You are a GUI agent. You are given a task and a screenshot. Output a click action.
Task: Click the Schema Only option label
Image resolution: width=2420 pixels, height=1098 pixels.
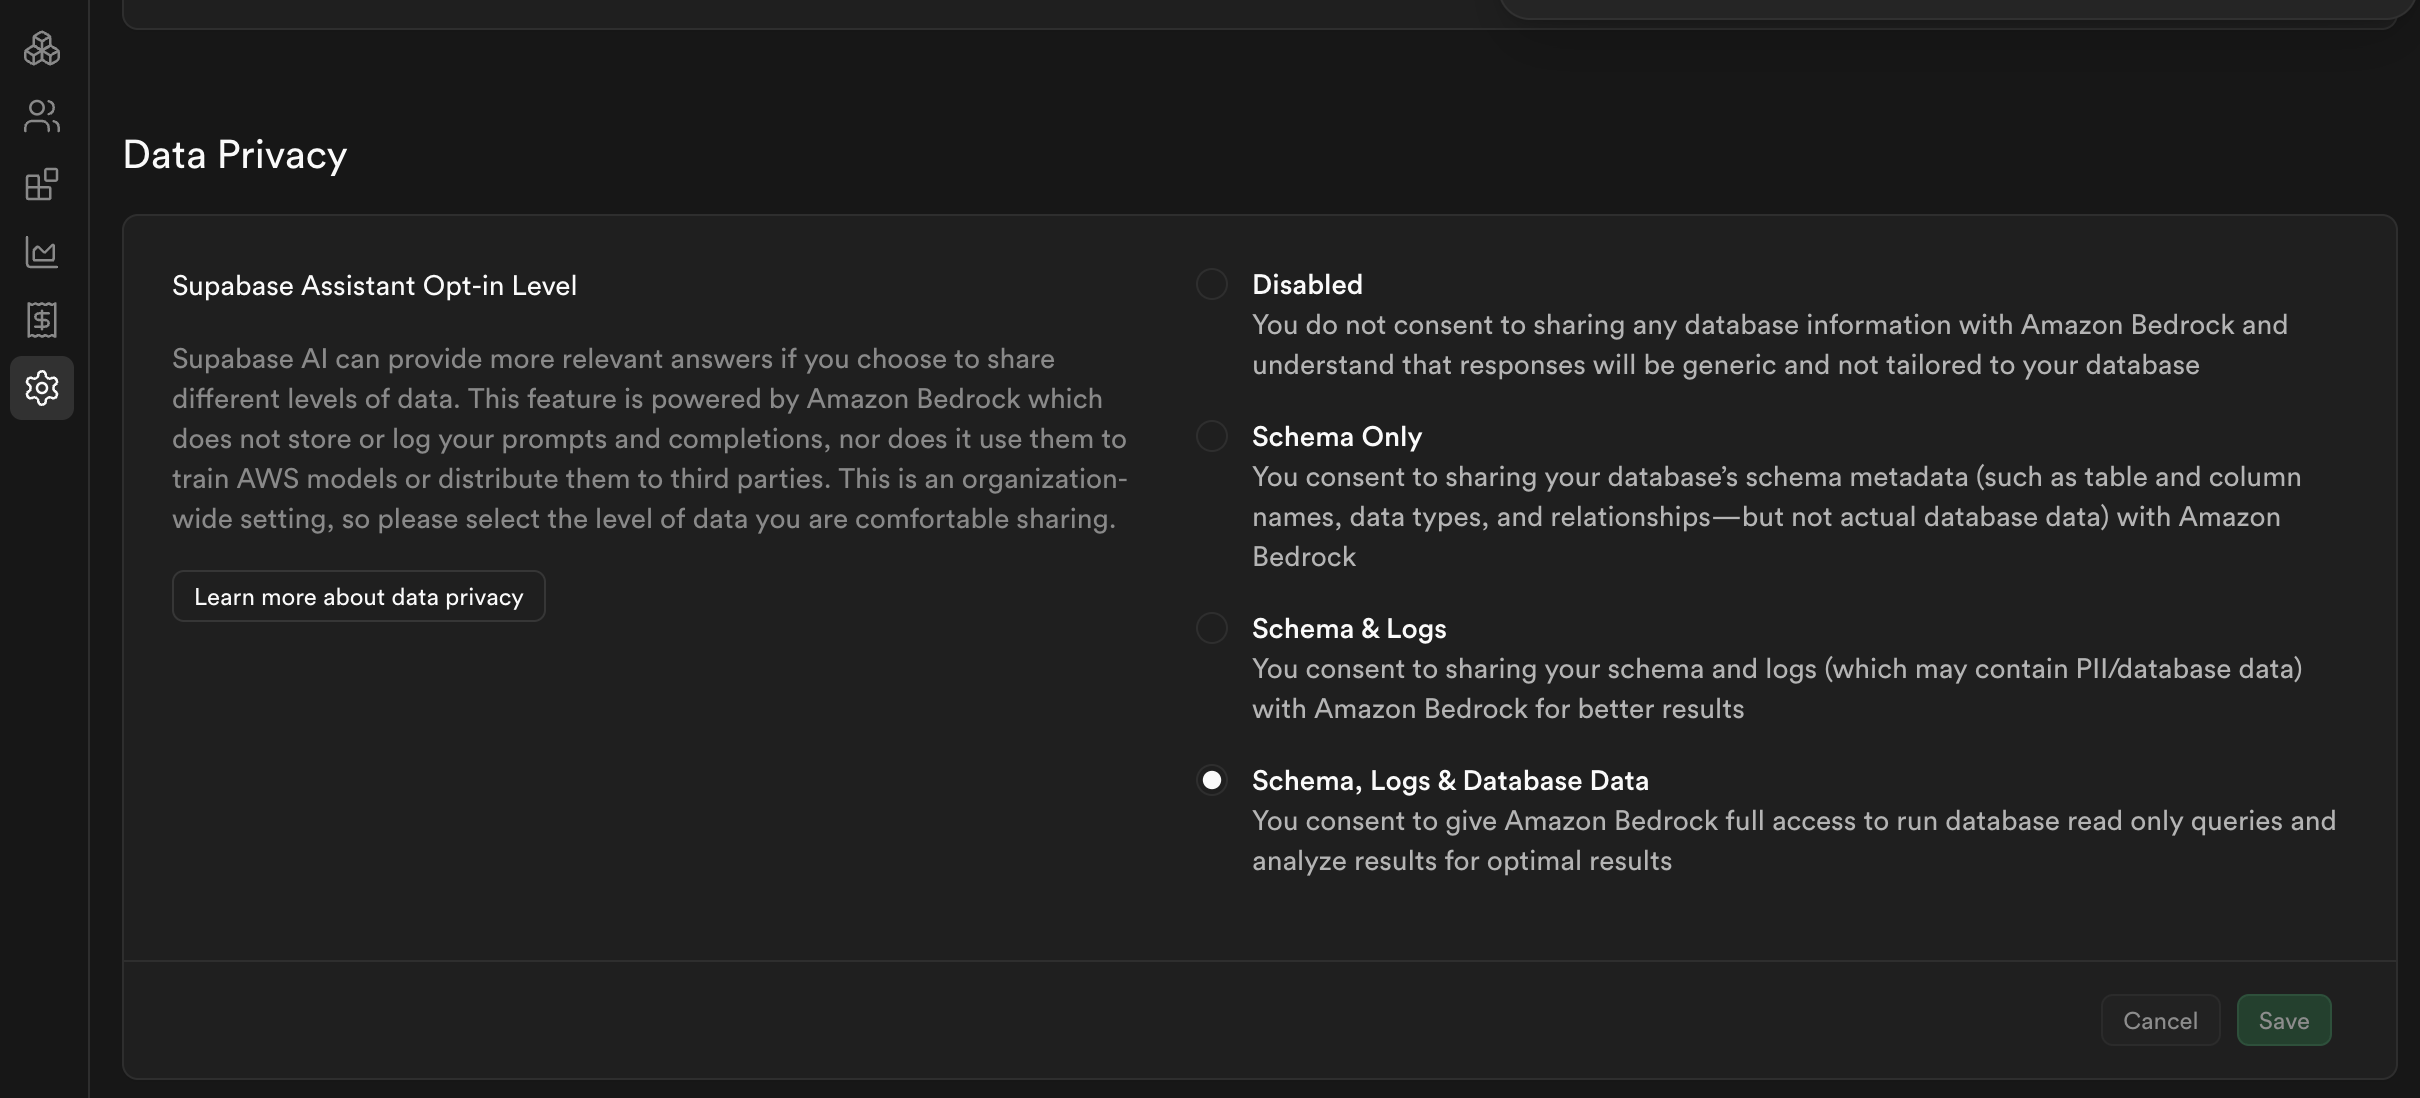click(1337, 436)
